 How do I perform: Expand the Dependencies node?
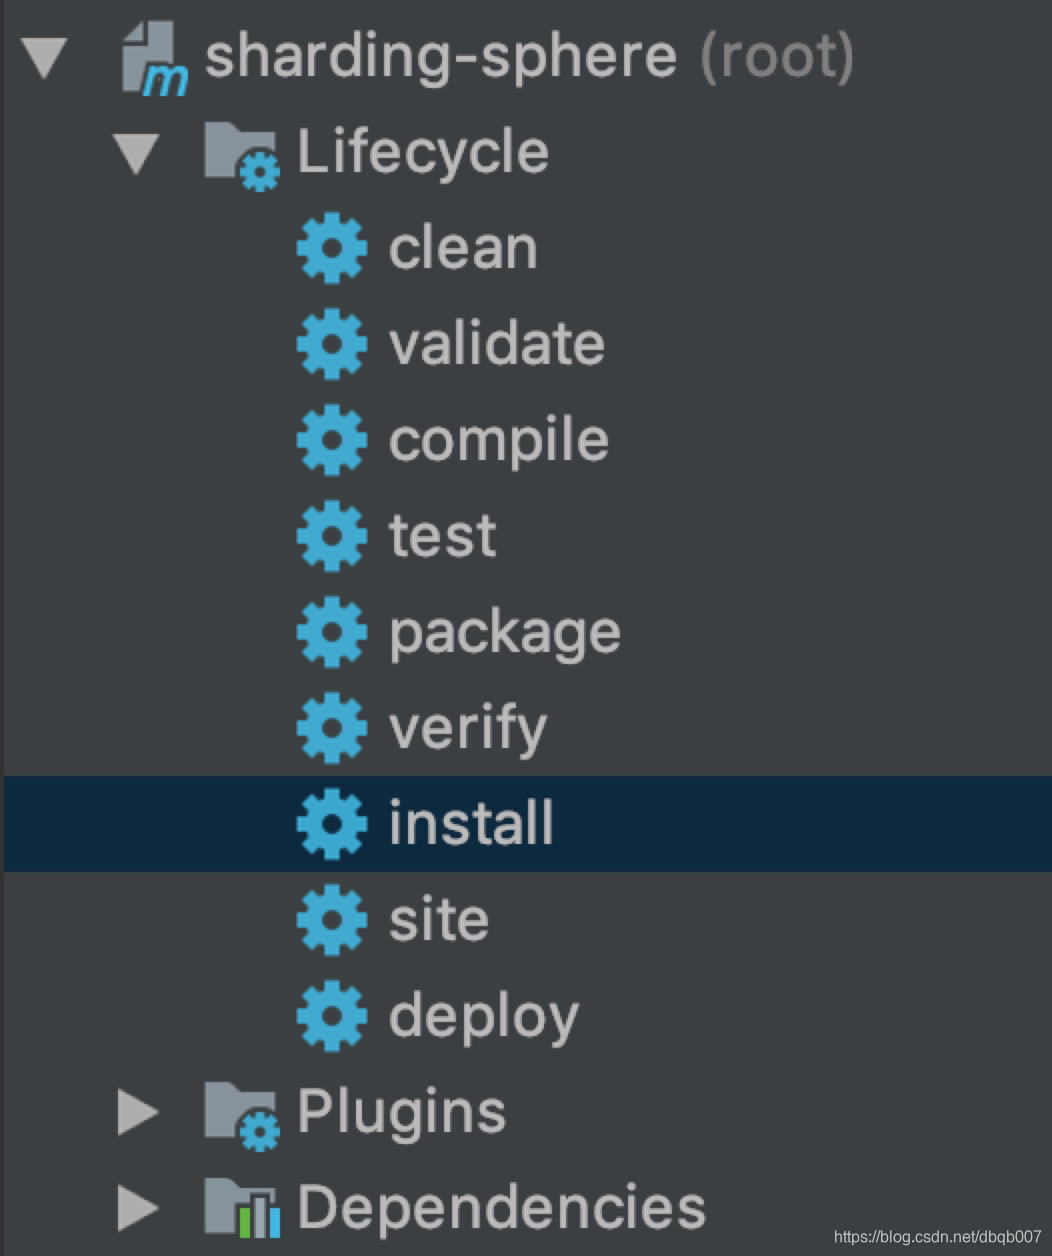pos(137,1208)
